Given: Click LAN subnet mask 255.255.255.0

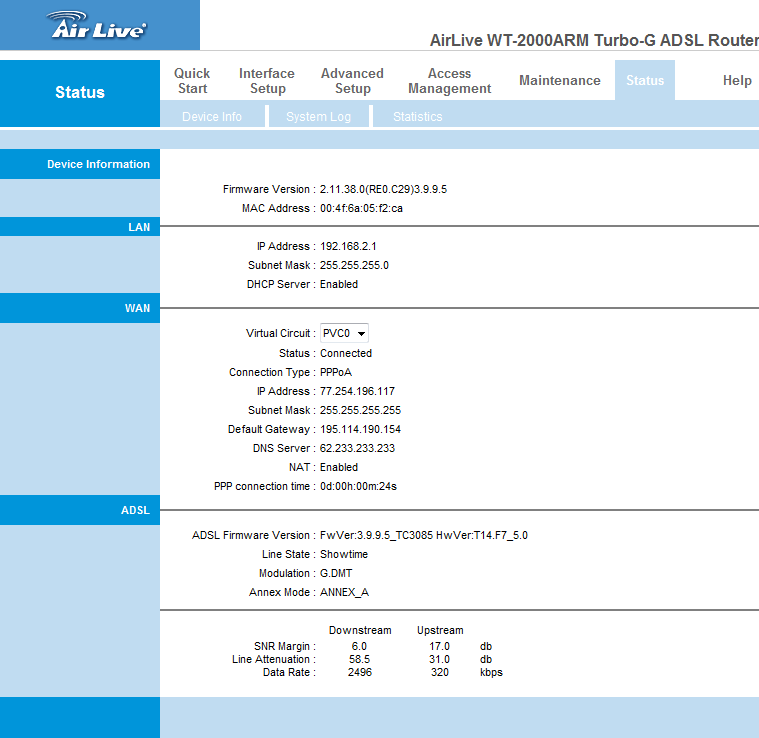Looking at the screenshot, I should pos(354,266).
